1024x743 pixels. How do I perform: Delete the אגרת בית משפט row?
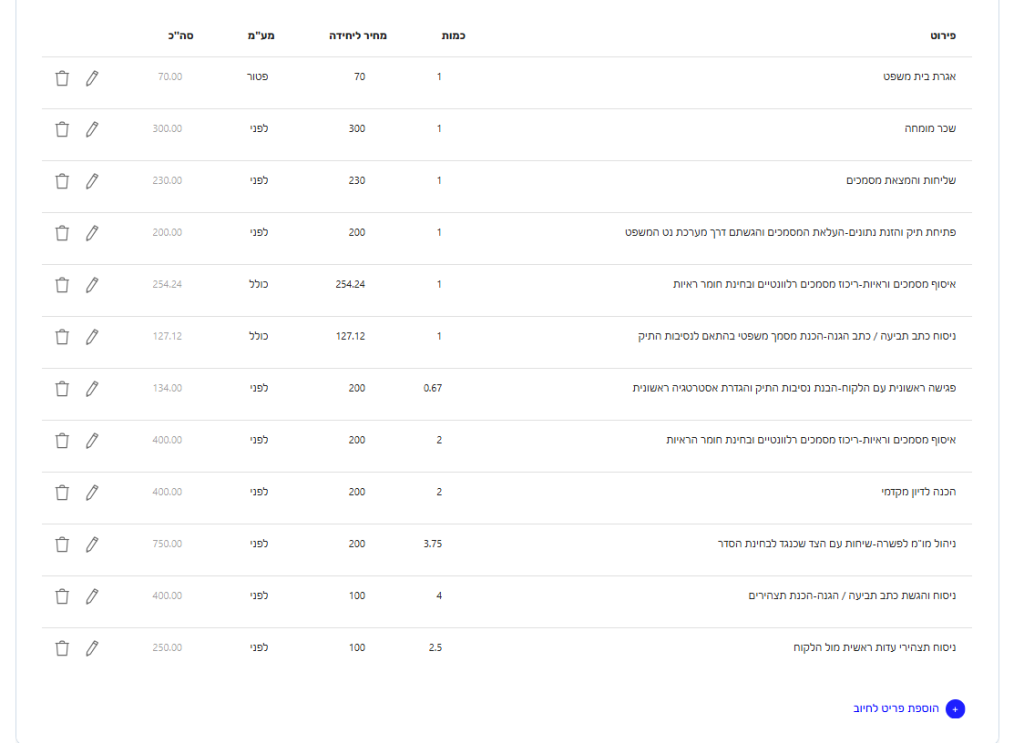click(62, 78)
